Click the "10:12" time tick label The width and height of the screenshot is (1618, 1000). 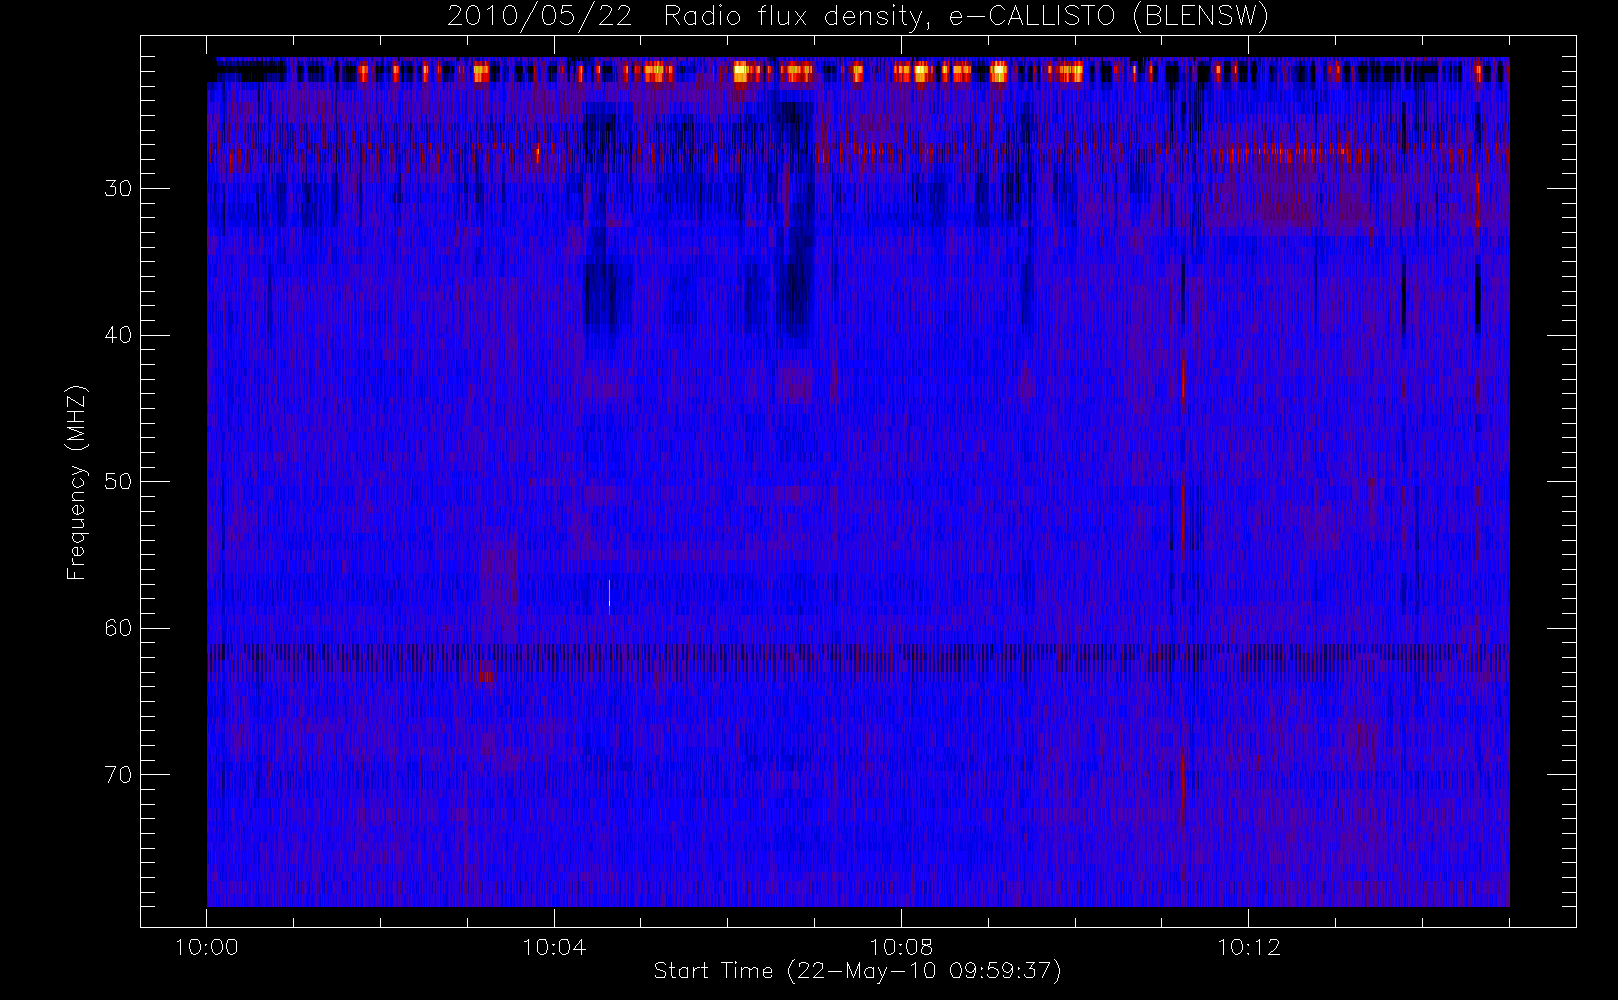(x=1248, y=947)
